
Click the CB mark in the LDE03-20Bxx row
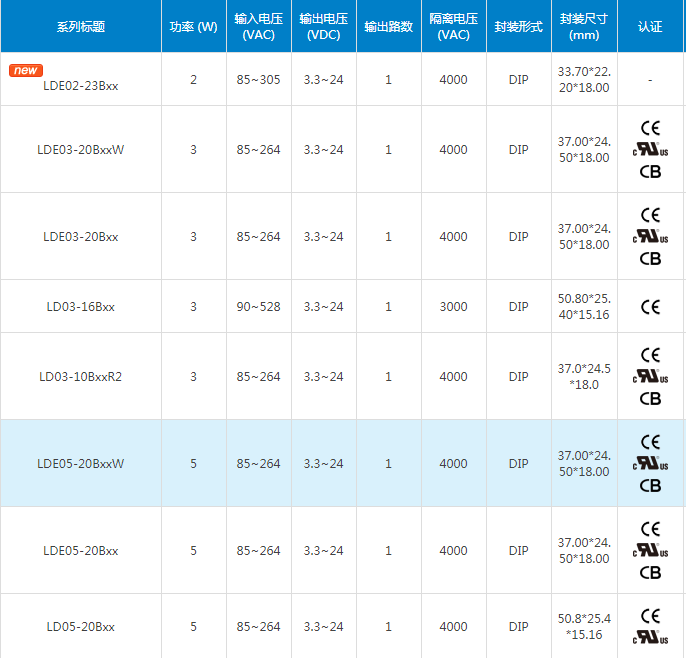tap(650, 258)
